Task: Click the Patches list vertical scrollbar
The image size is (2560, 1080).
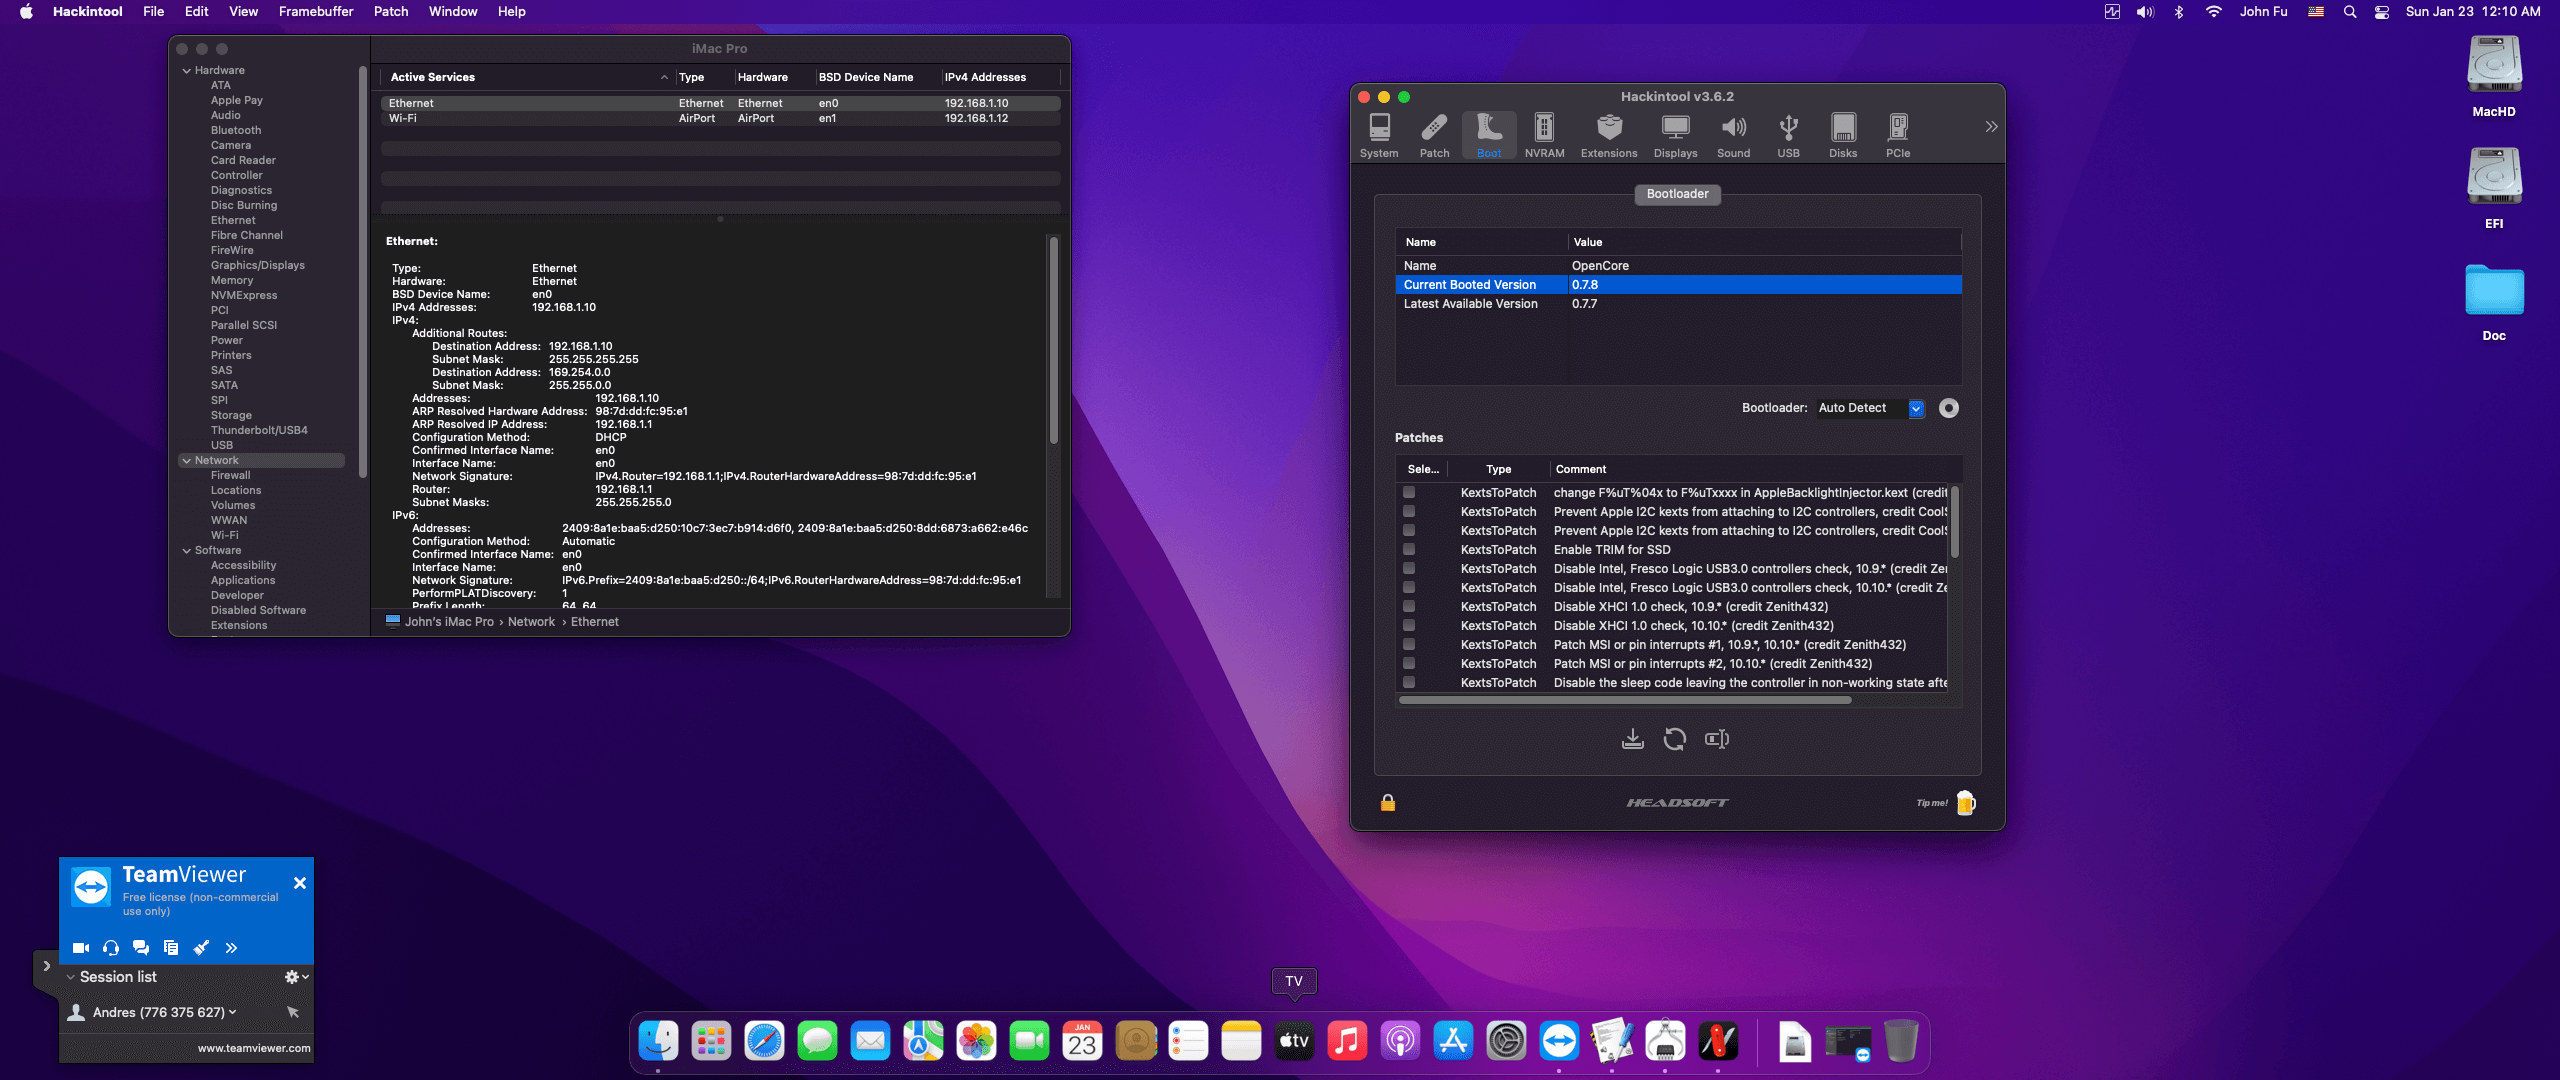Action: [1955, 522]
